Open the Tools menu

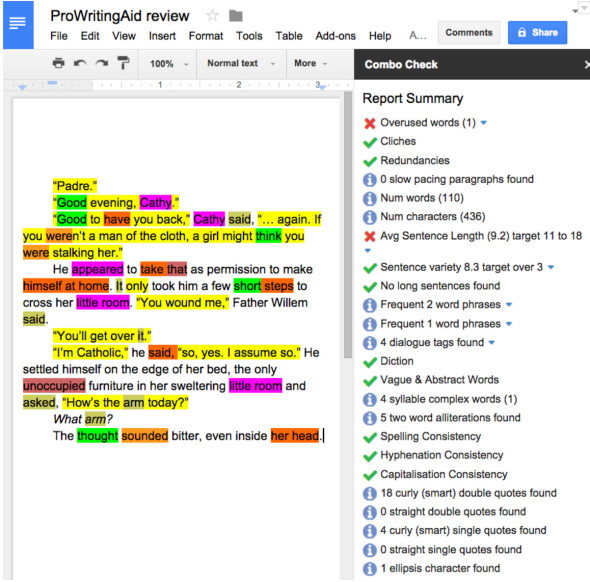point(249,36)
